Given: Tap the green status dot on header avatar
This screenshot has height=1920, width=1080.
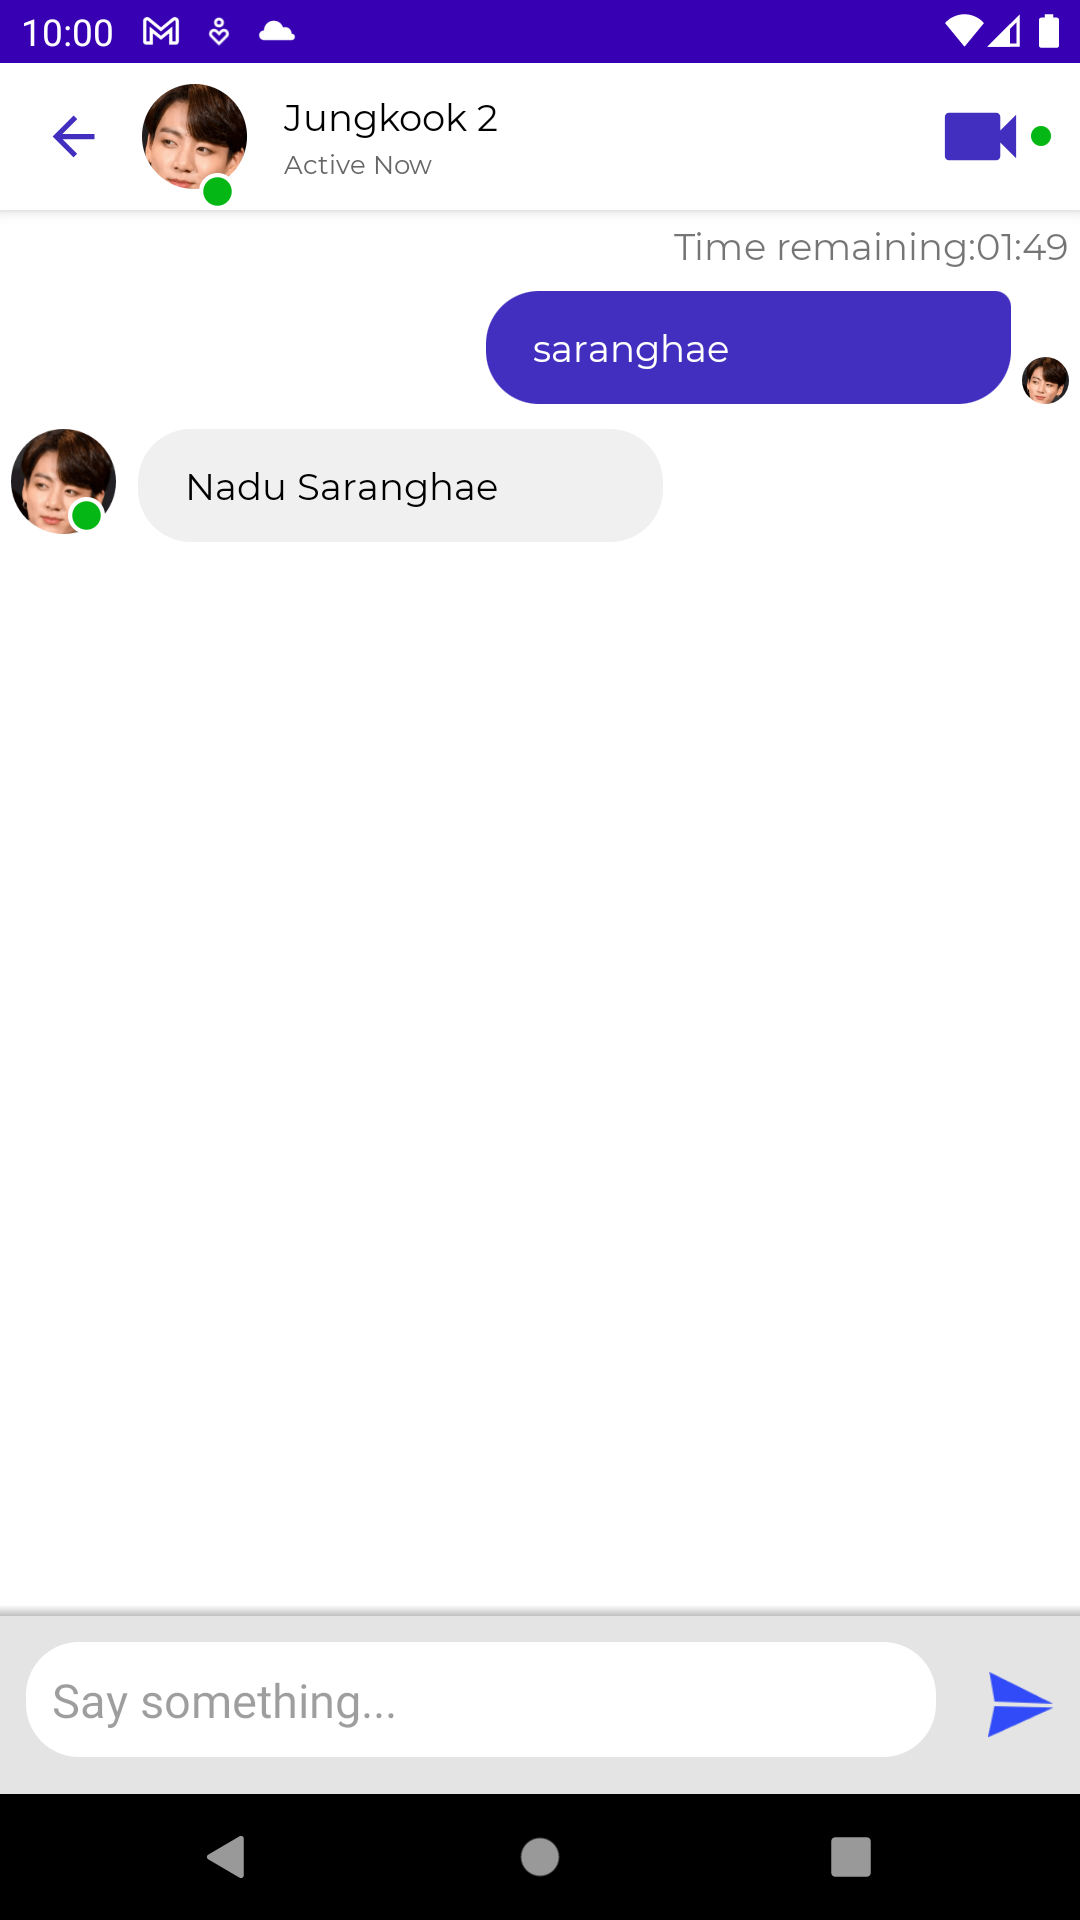Looking at the screenshot, I should [217, 191].
